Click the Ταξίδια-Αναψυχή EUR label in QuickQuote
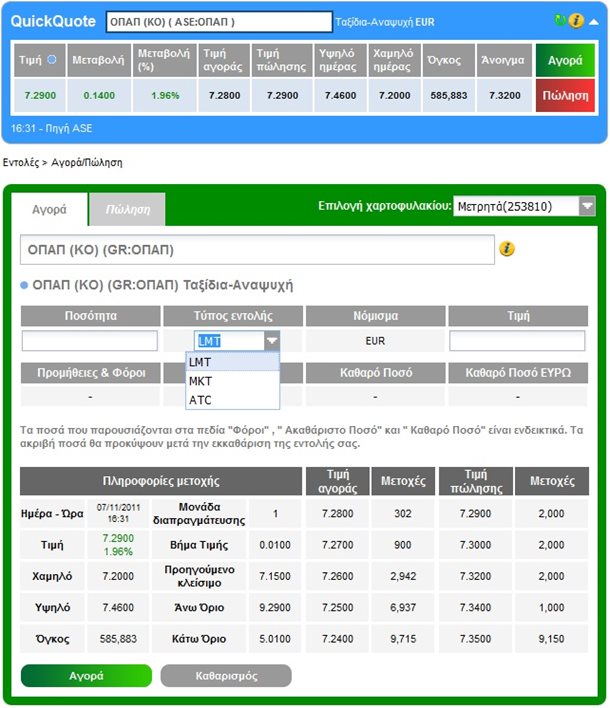 [x=385, y=22]
